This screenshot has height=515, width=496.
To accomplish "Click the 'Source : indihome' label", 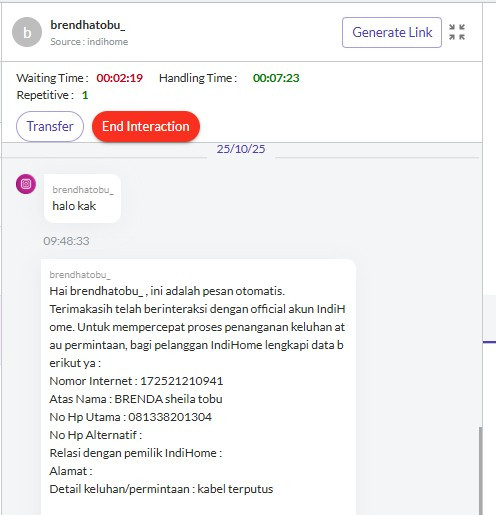I will [89, 42].
